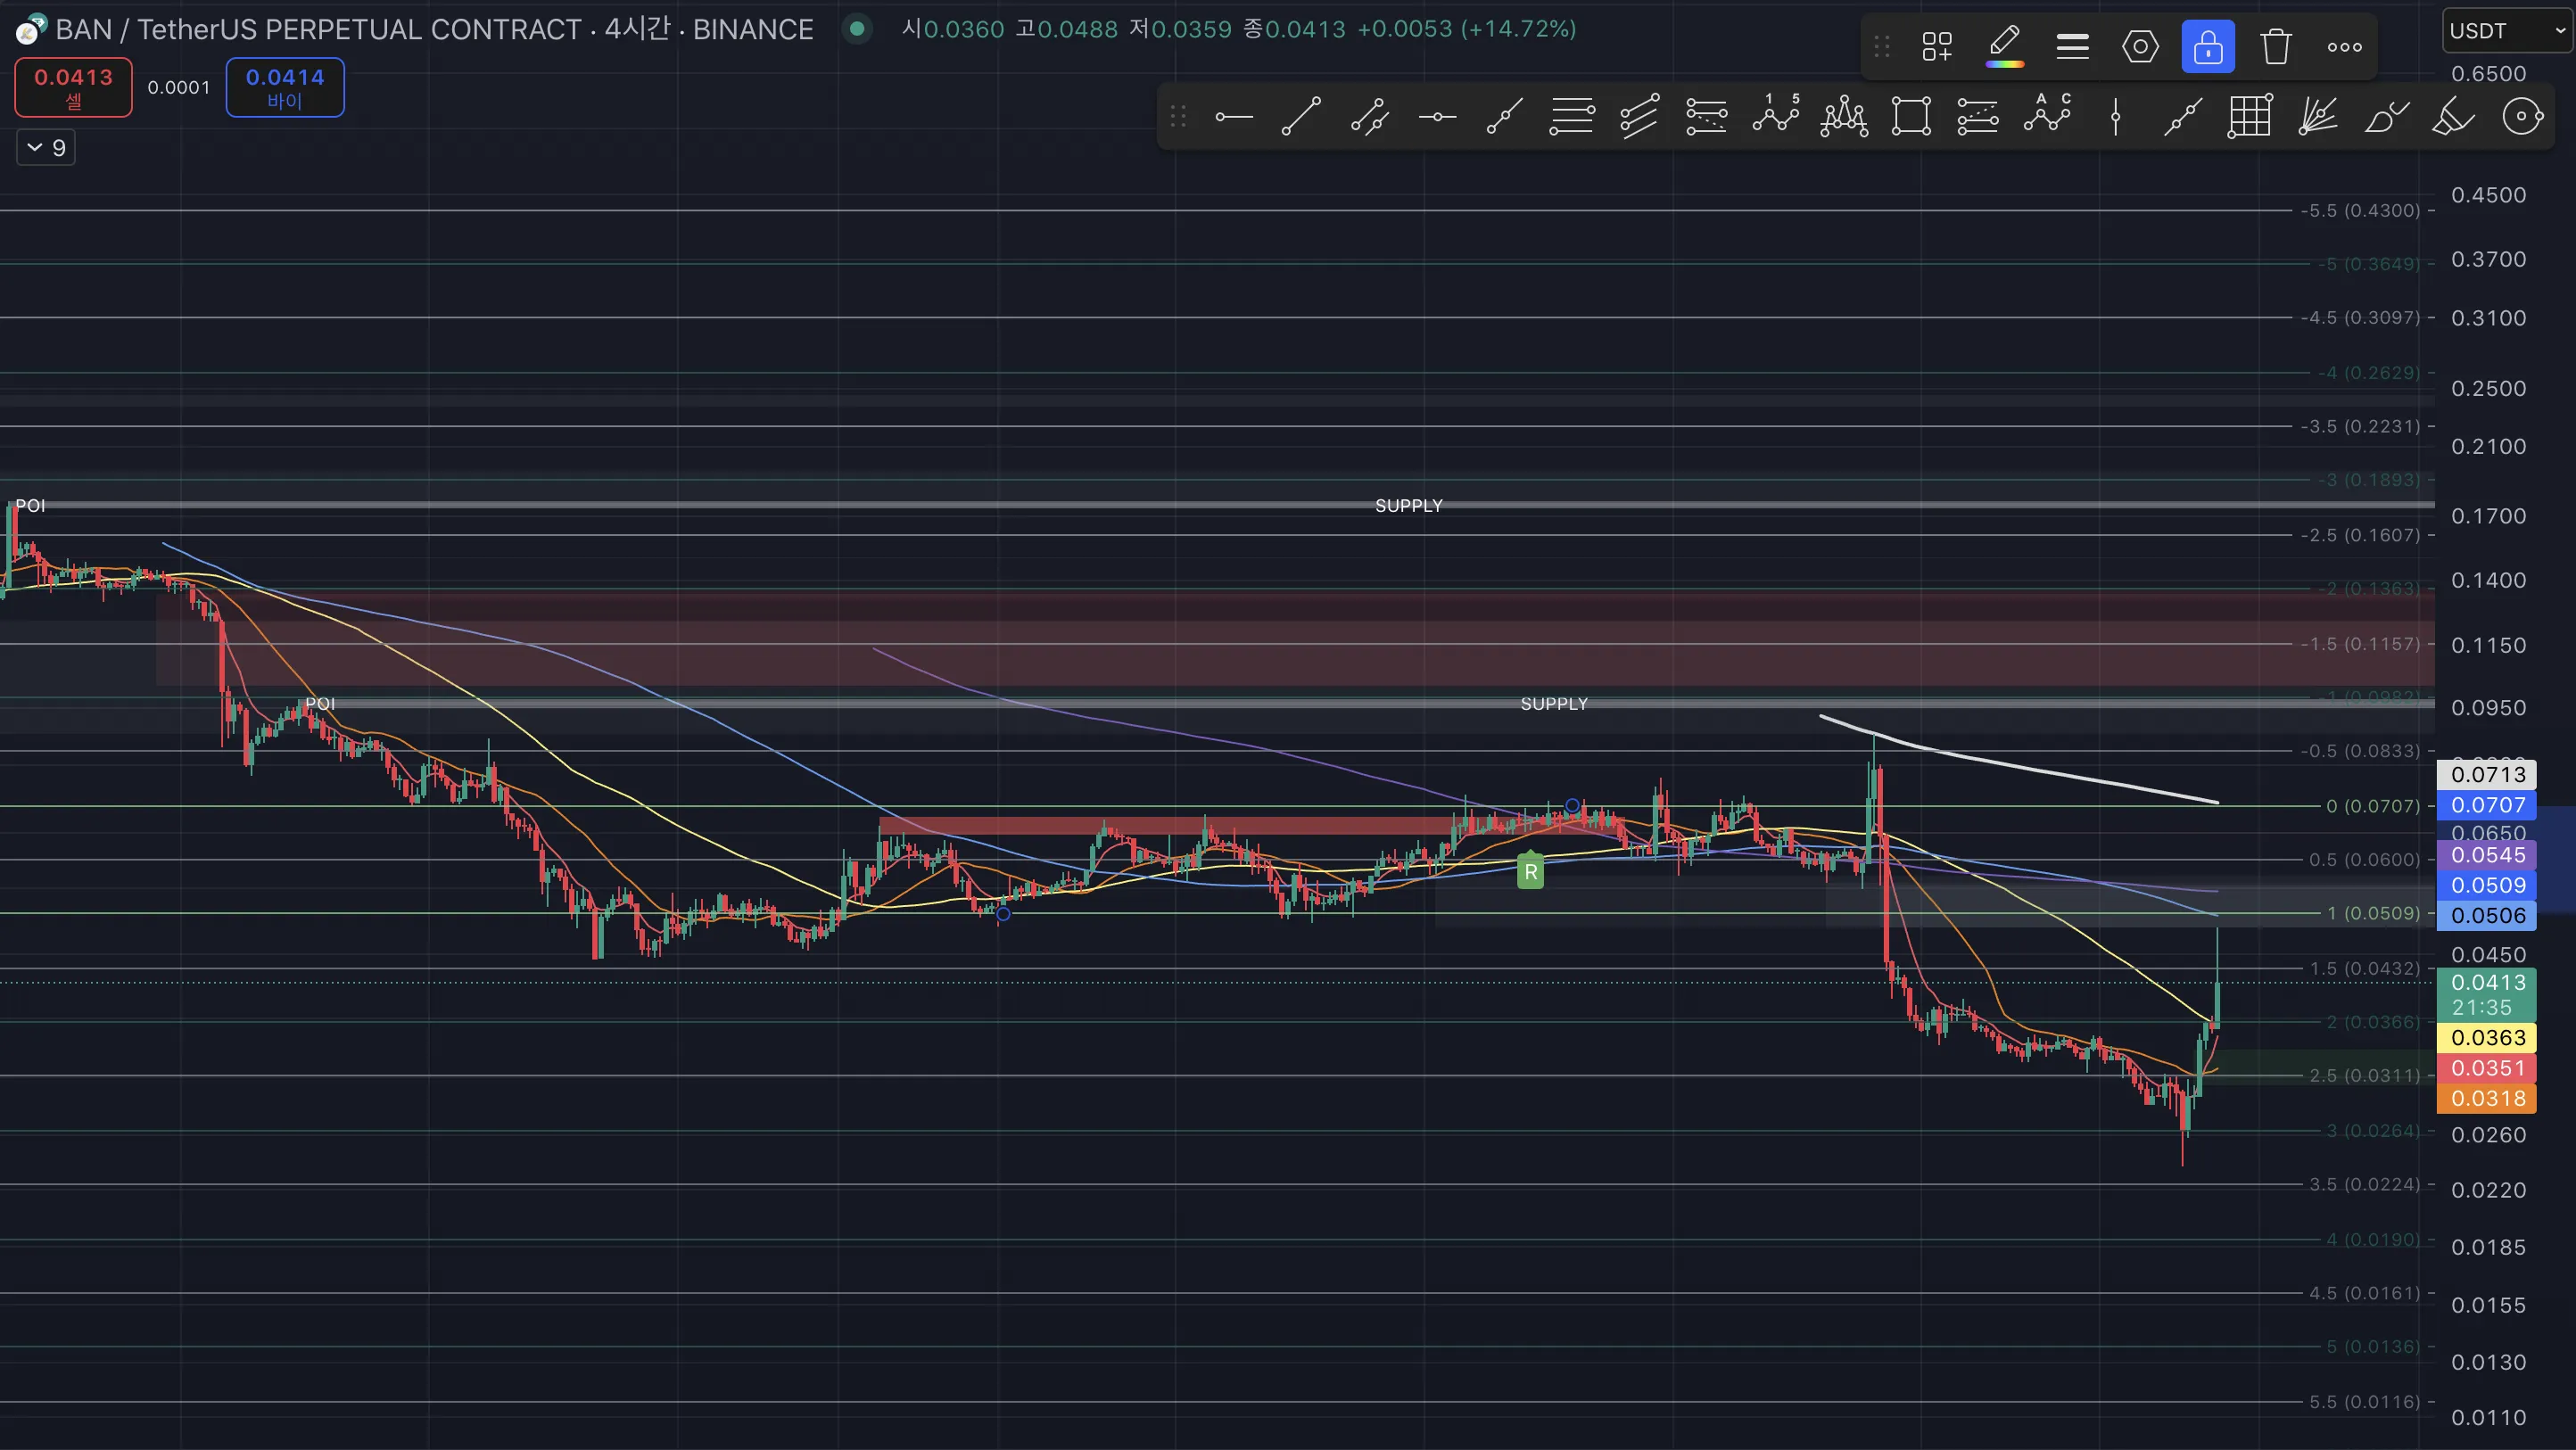2576x1450 pixels.
Task: Click the green market status dot
Action: coord(857,29)
